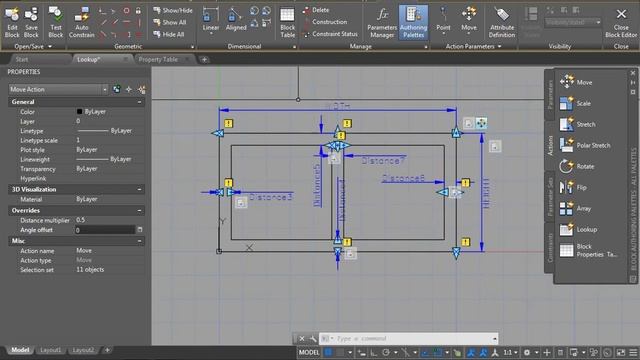Click Show All constraints button

point(170,22)
